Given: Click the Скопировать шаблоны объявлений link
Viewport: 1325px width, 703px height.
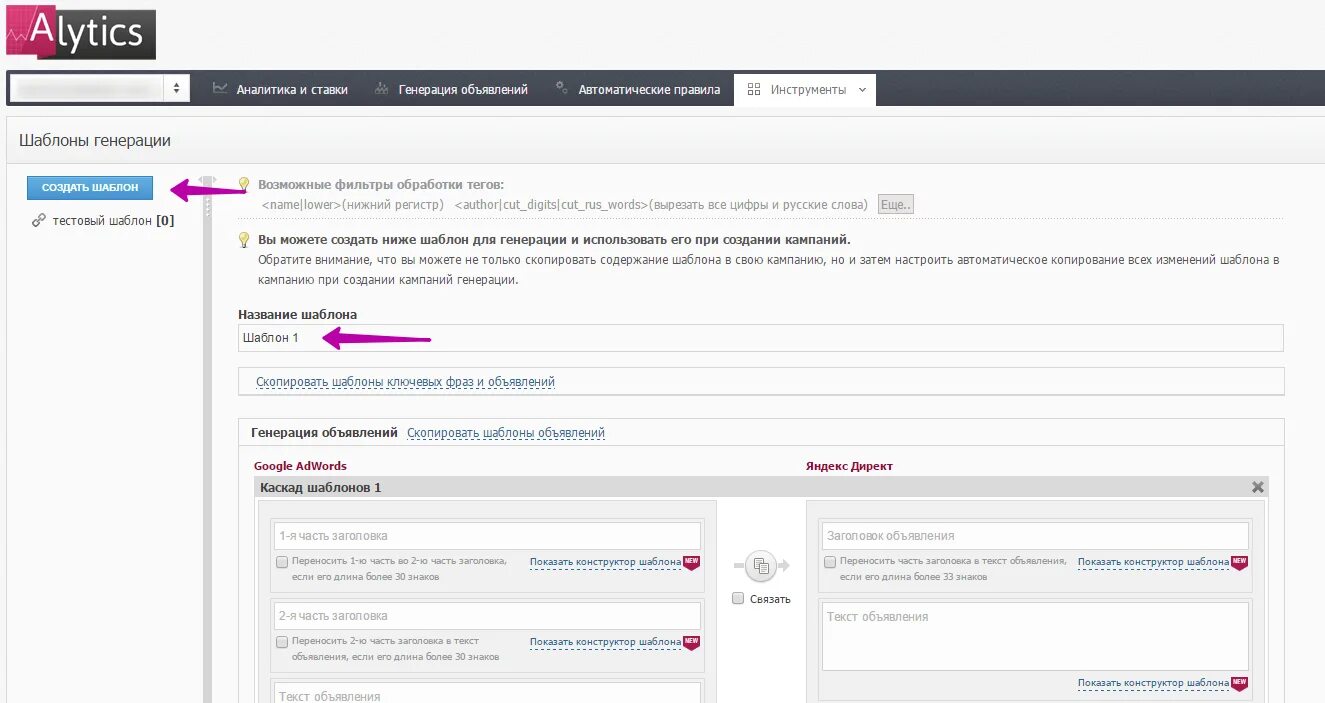Looking at the screenshot, I should pos(506,433).
